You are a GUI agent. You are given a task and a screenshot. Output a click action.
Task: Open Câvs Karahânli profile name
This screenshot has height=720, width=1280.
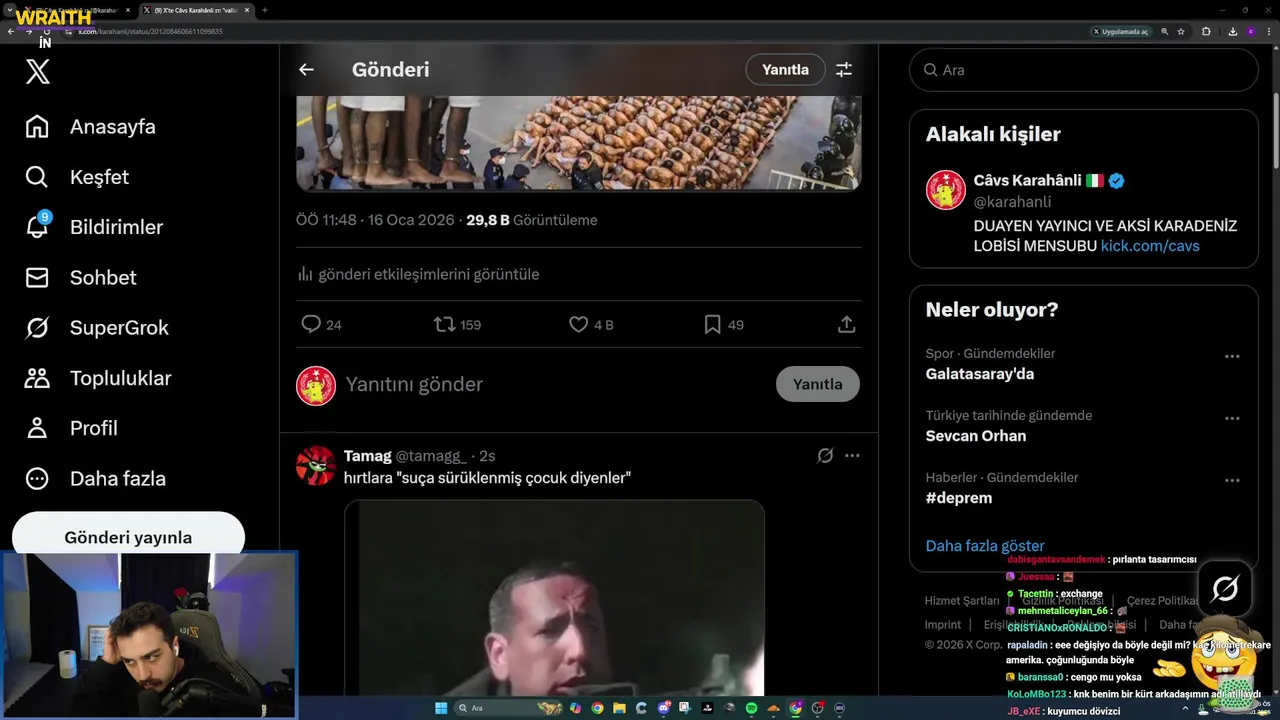(x=1028, y=181)
